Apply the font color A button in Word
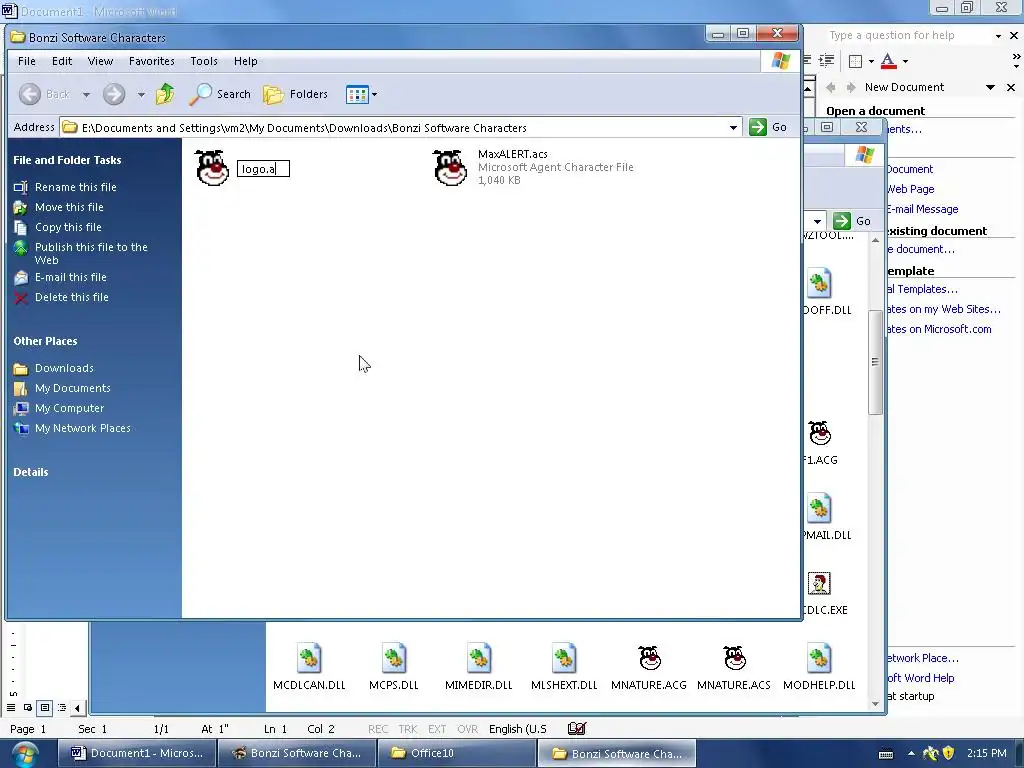Screen dimensions: 1024x768 coord(888,61)
